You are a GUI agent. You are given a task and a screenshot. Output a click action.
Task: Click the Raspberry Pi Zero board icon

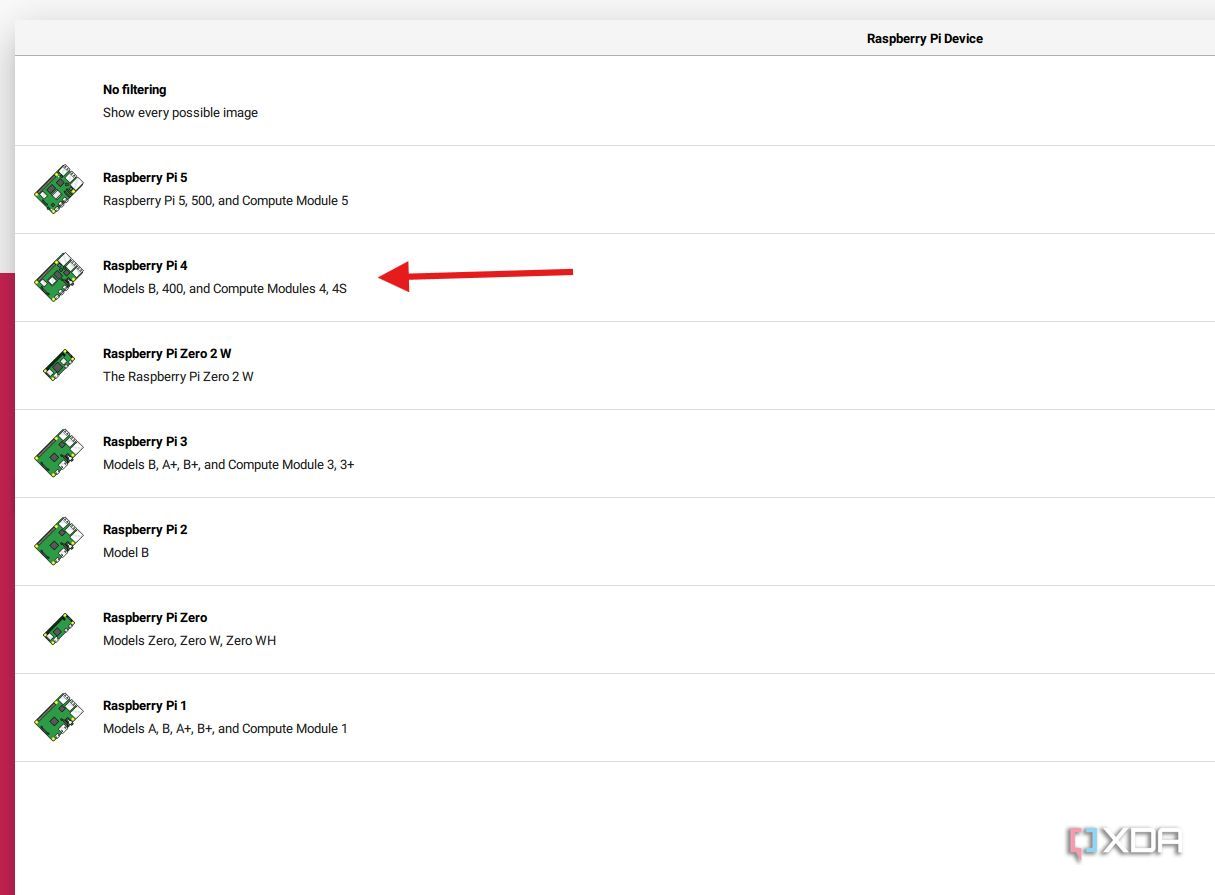(x=59, y=629)
